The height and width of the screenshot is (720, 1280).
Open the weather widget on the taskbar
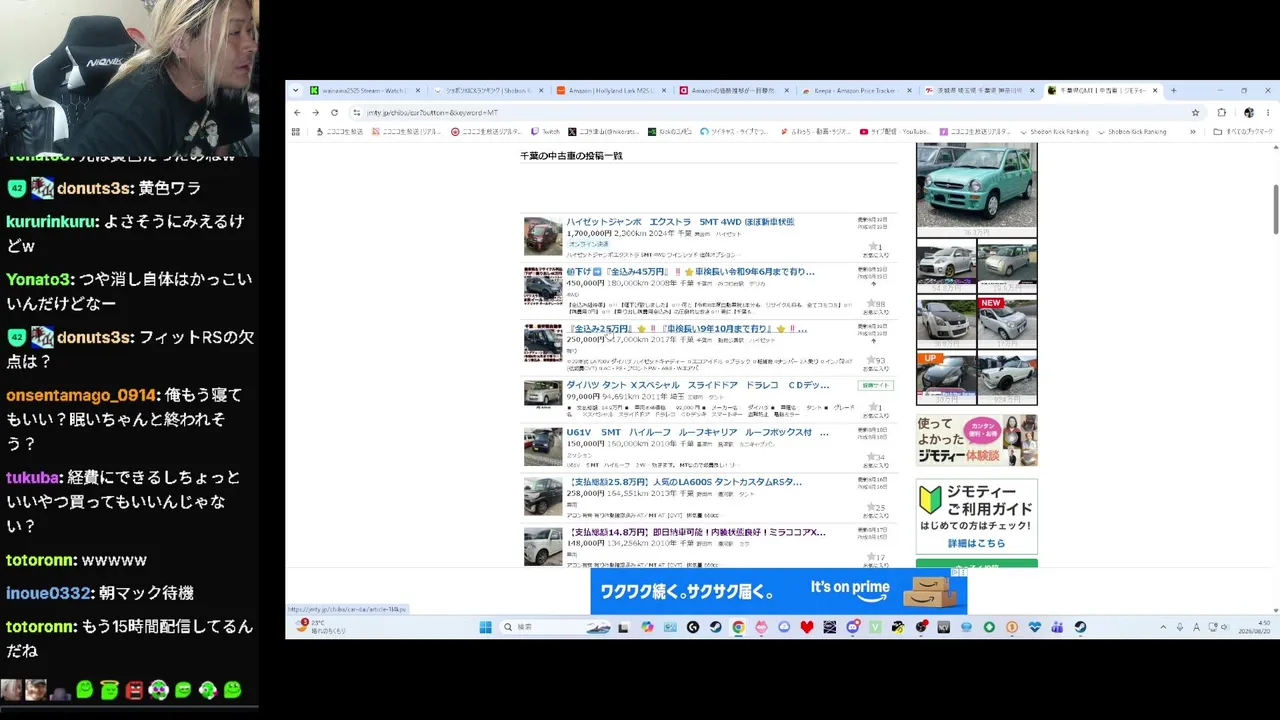click(322, 627)
